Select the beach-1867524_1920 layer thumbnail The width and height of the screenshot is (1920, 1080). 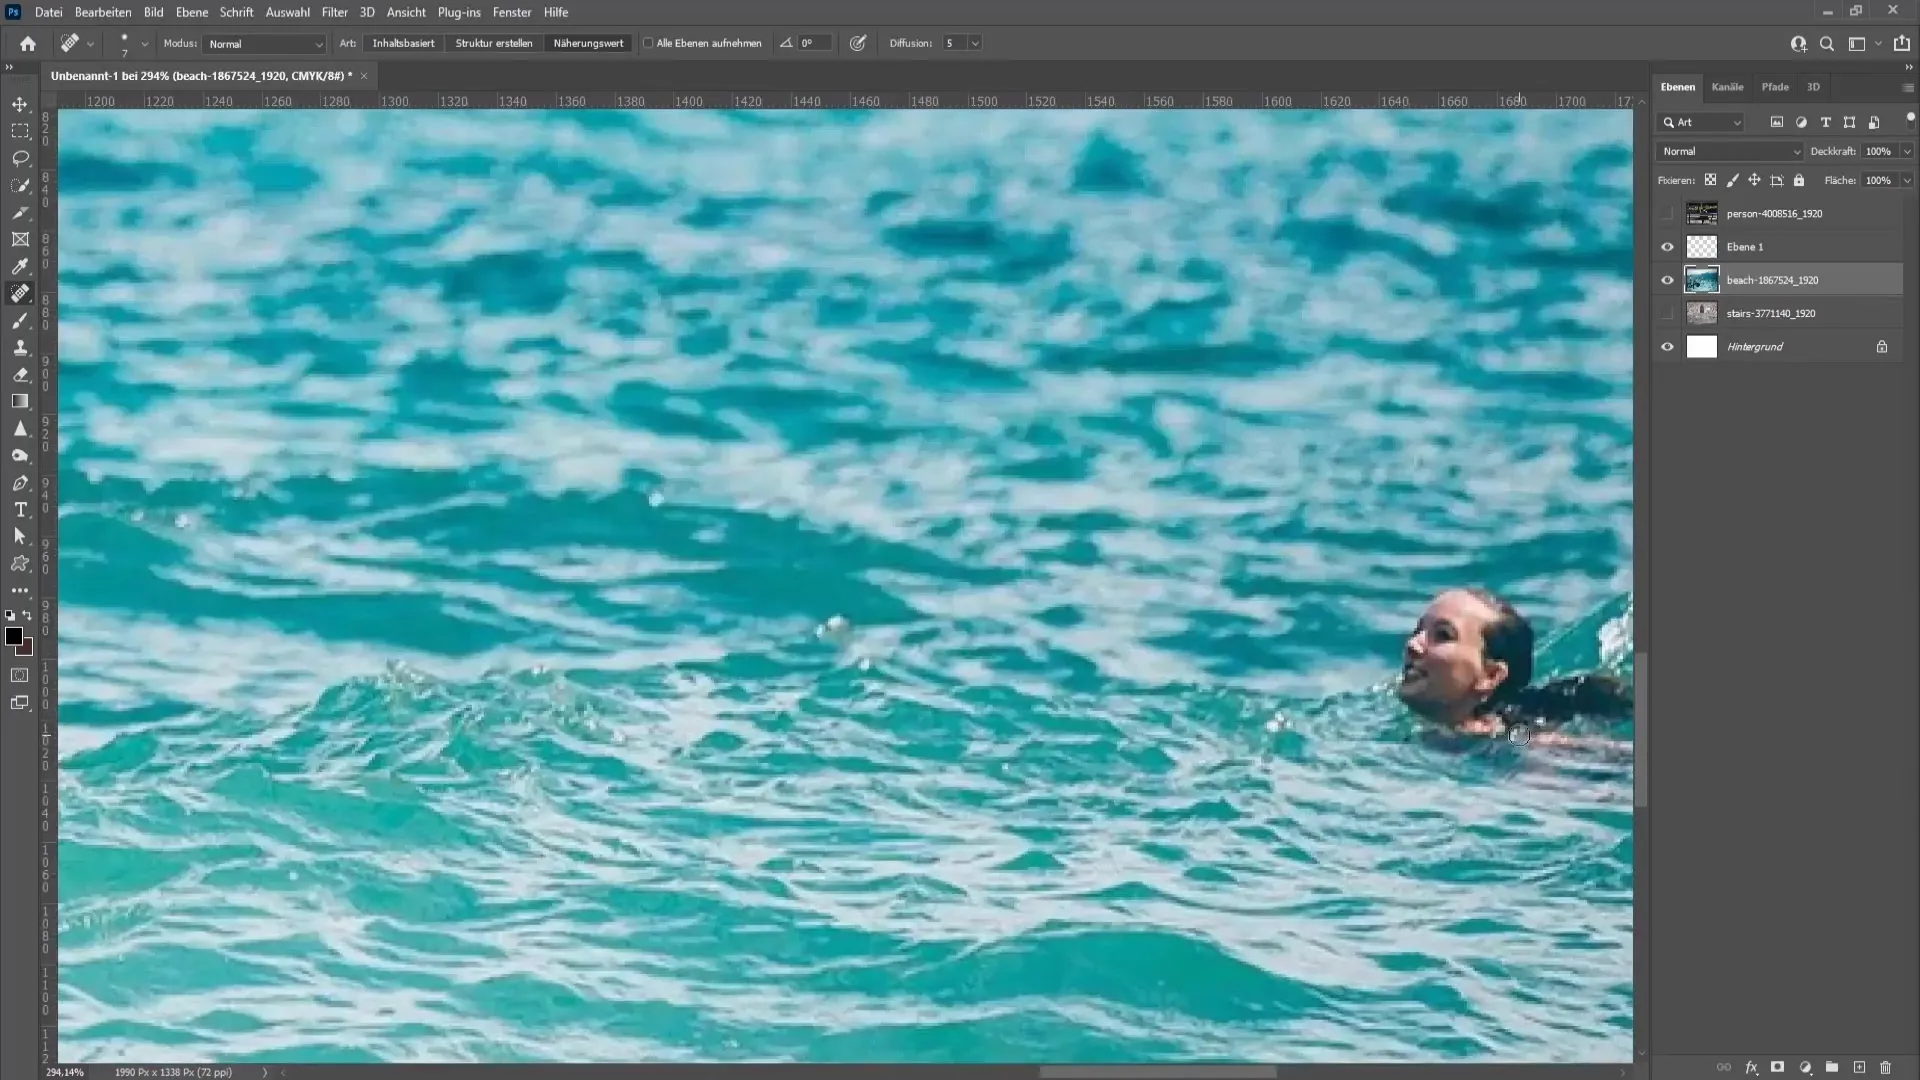tap(1701, 280)
